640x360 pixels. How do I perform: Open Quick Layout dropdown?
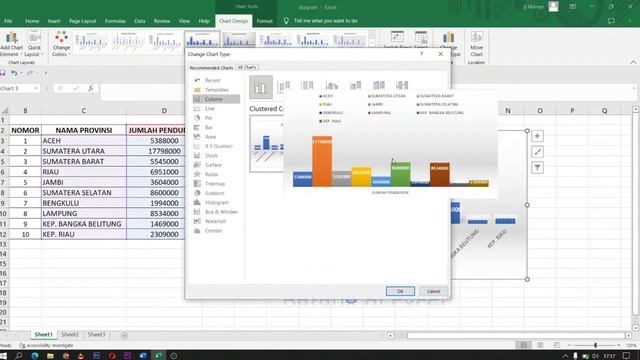[x=33, y=44]
